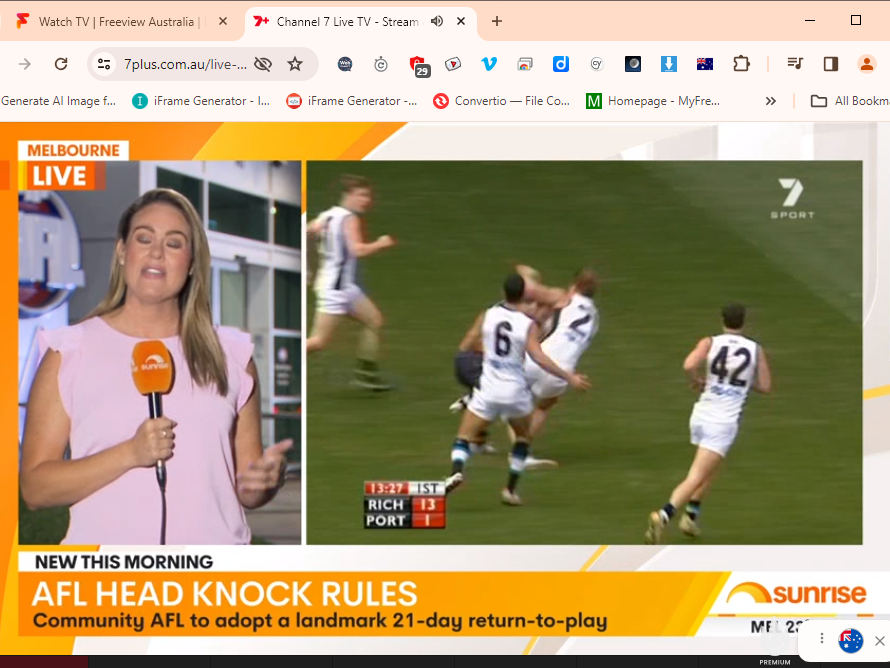Open the blue download-arrow extension
The height and width of the screenshot is (668, 890).
(669, 64)
